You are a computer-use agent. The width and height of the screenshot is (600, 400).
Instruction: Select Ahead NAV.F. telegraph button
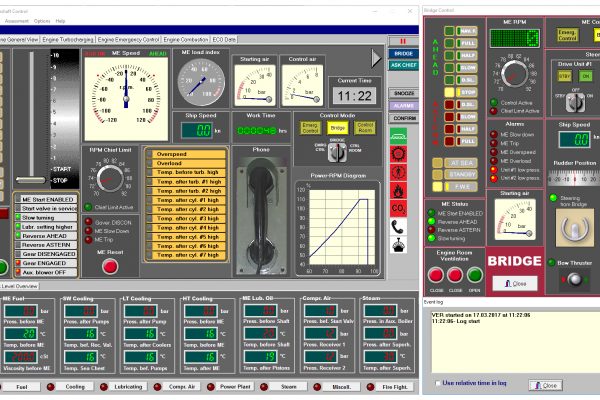pos(467,31)
